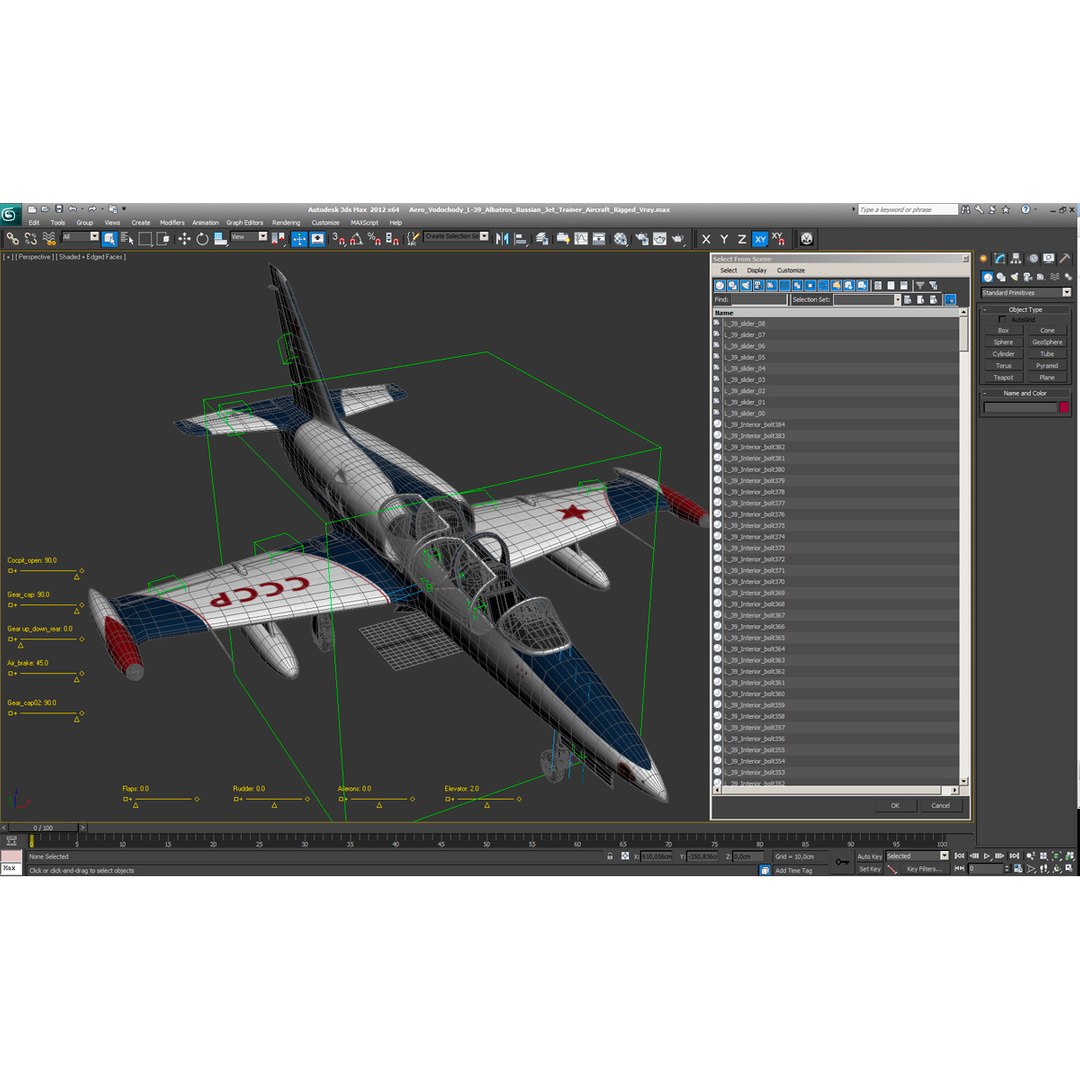Open the Utilities hammer panel tab
This screenshot has height=1080, width=1080.
tap(1065, 259)
